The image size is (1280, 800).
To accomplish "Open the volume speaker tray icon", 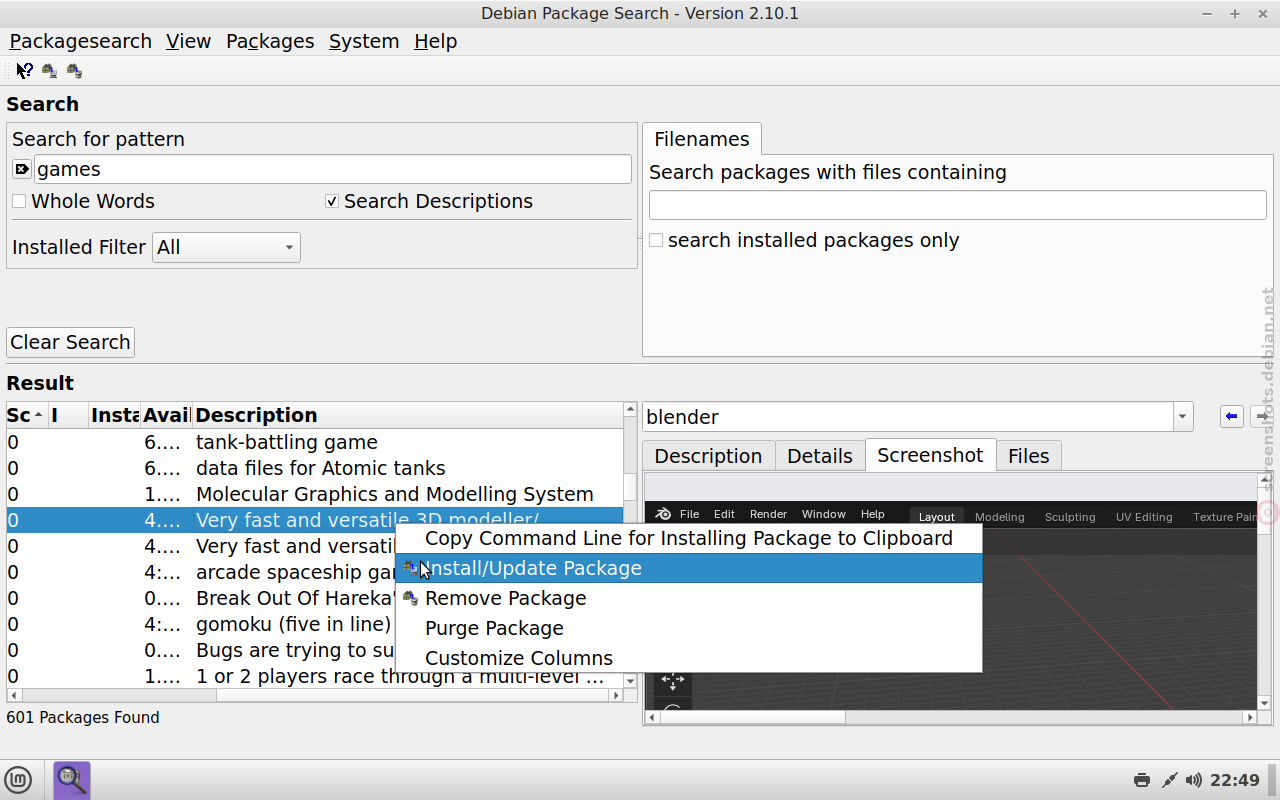I will click(x=1194, y=780).
